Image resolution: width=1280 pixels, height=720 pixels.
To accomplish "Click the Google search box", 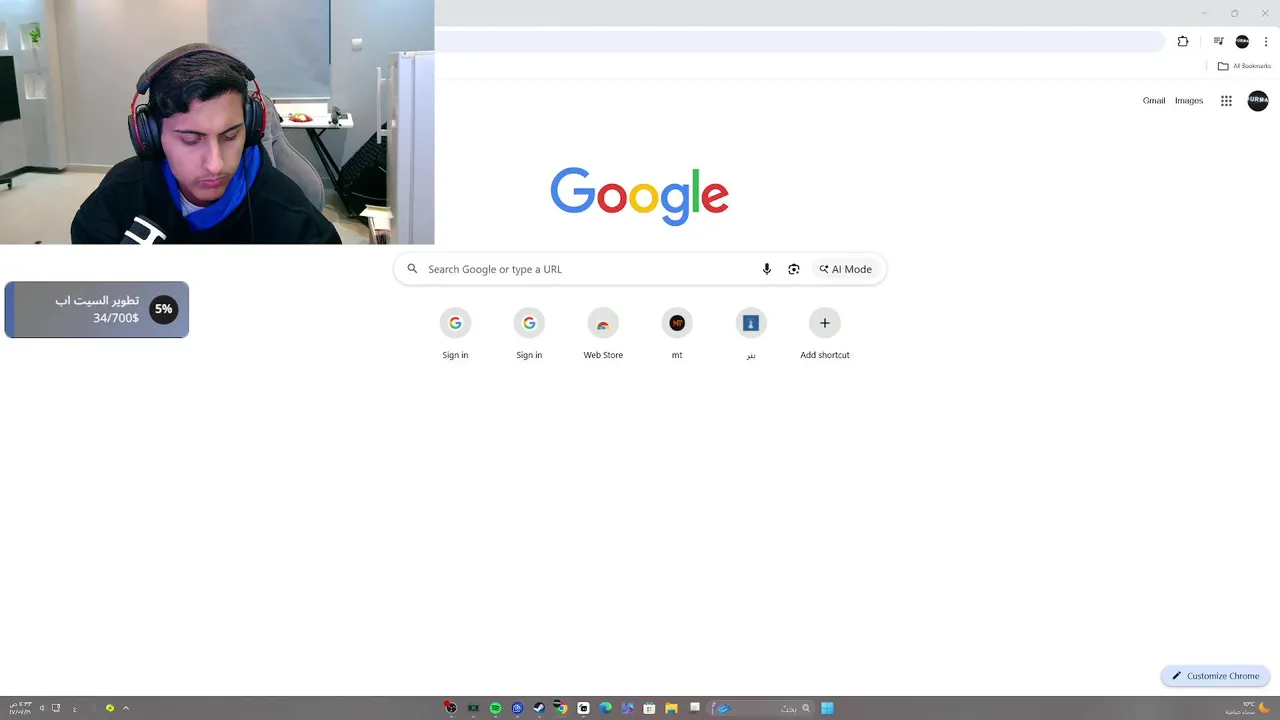I will [x=640, y=269].
